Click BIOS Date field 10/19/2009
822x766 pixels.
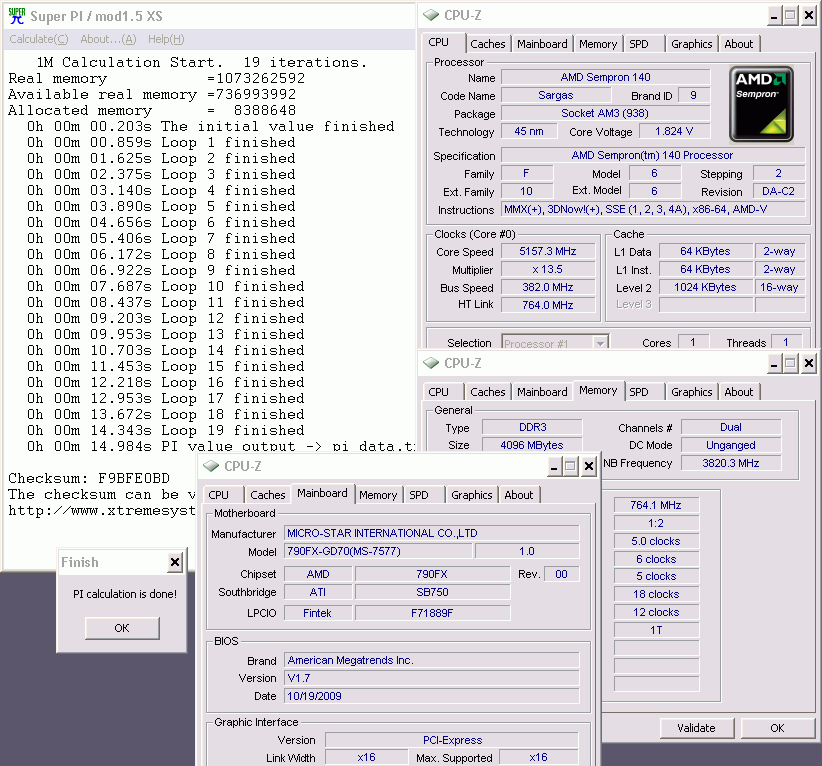pyautogui.click(x=432, y=696)
